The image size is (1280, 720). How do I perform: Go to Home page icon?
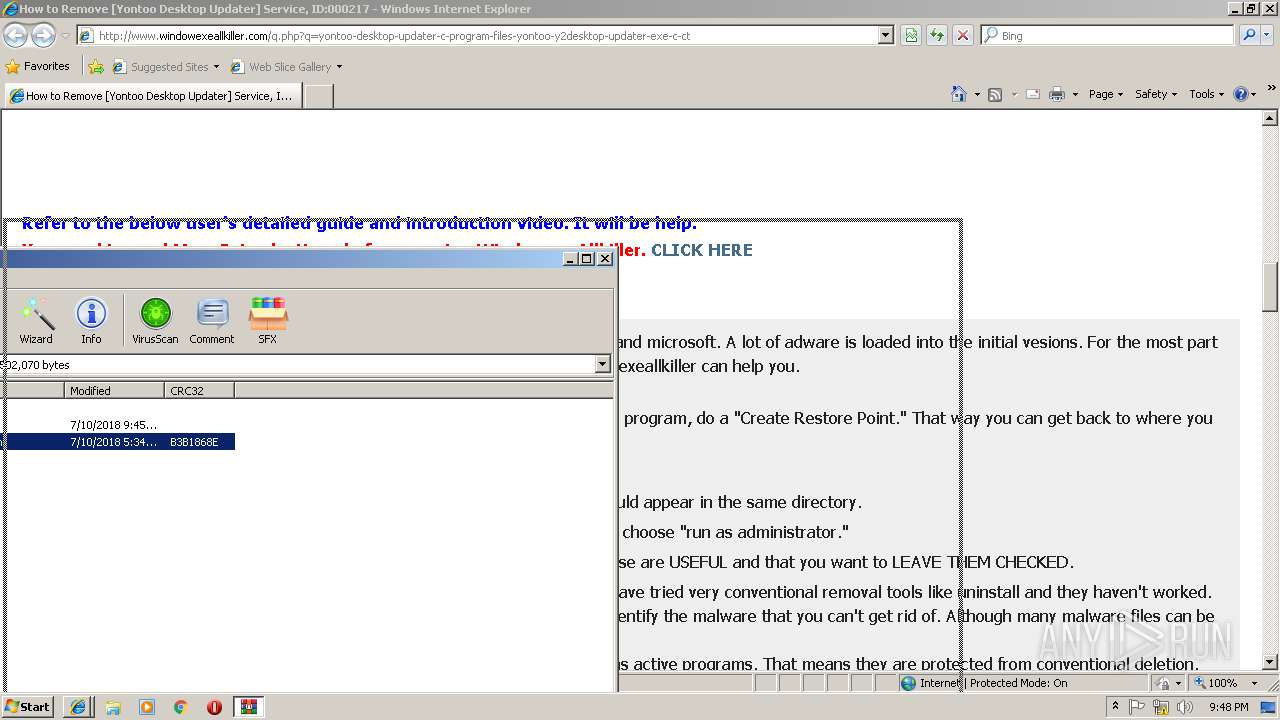[958, 94]
